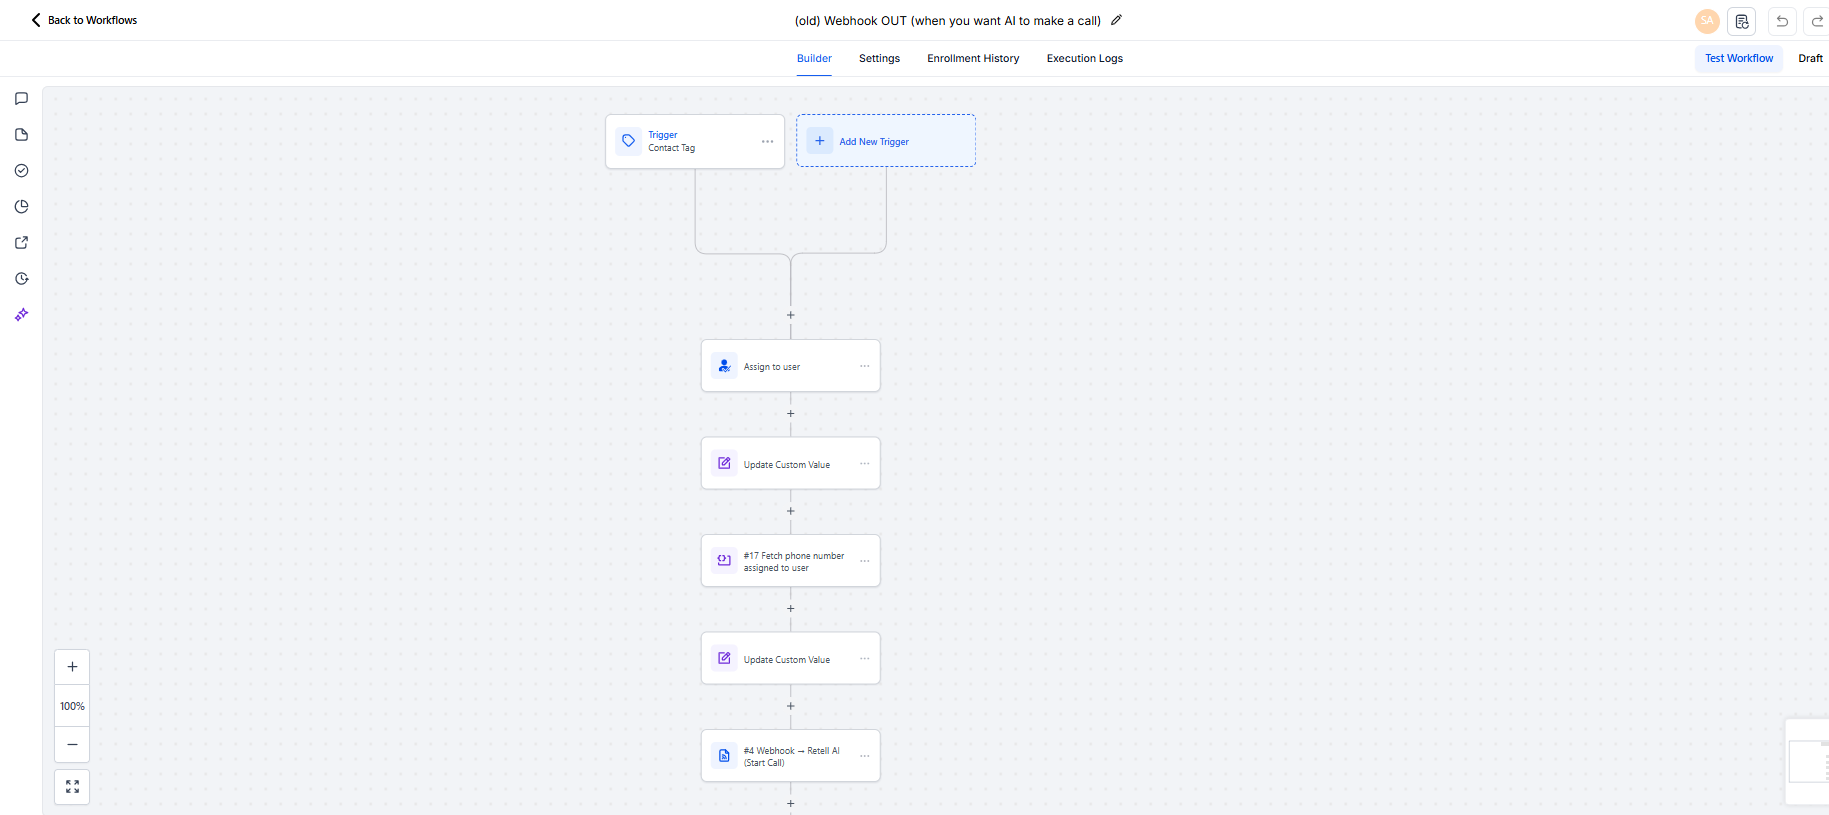Click the 100% zoom level indicator
The height and width of the screenshot is (815, 1829).
(x=72, y=706)
